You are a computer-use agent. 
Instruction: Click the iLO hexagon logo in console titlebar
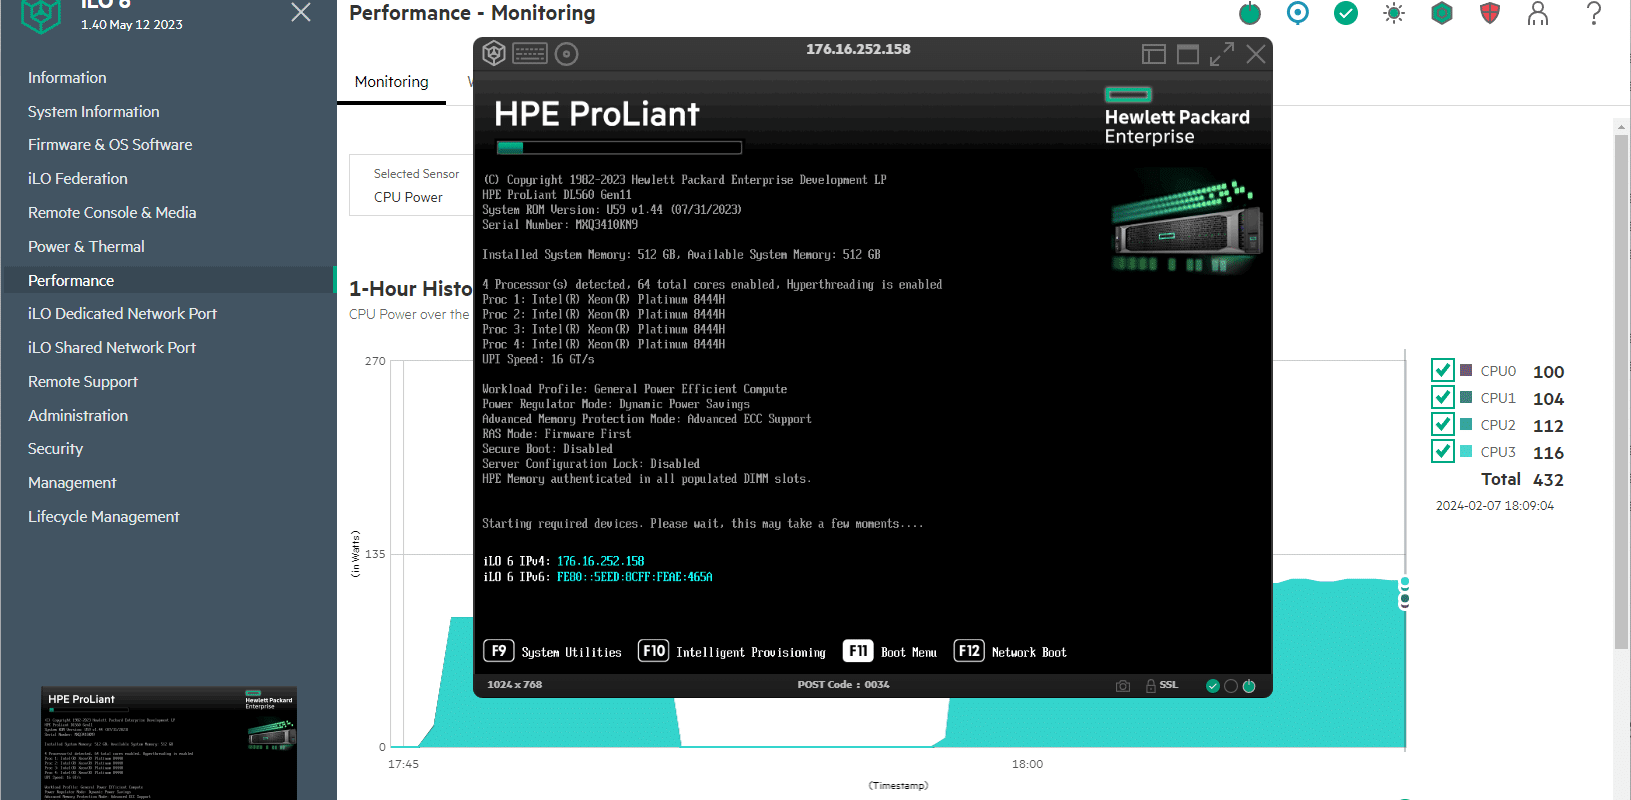(x=494, y=53)
